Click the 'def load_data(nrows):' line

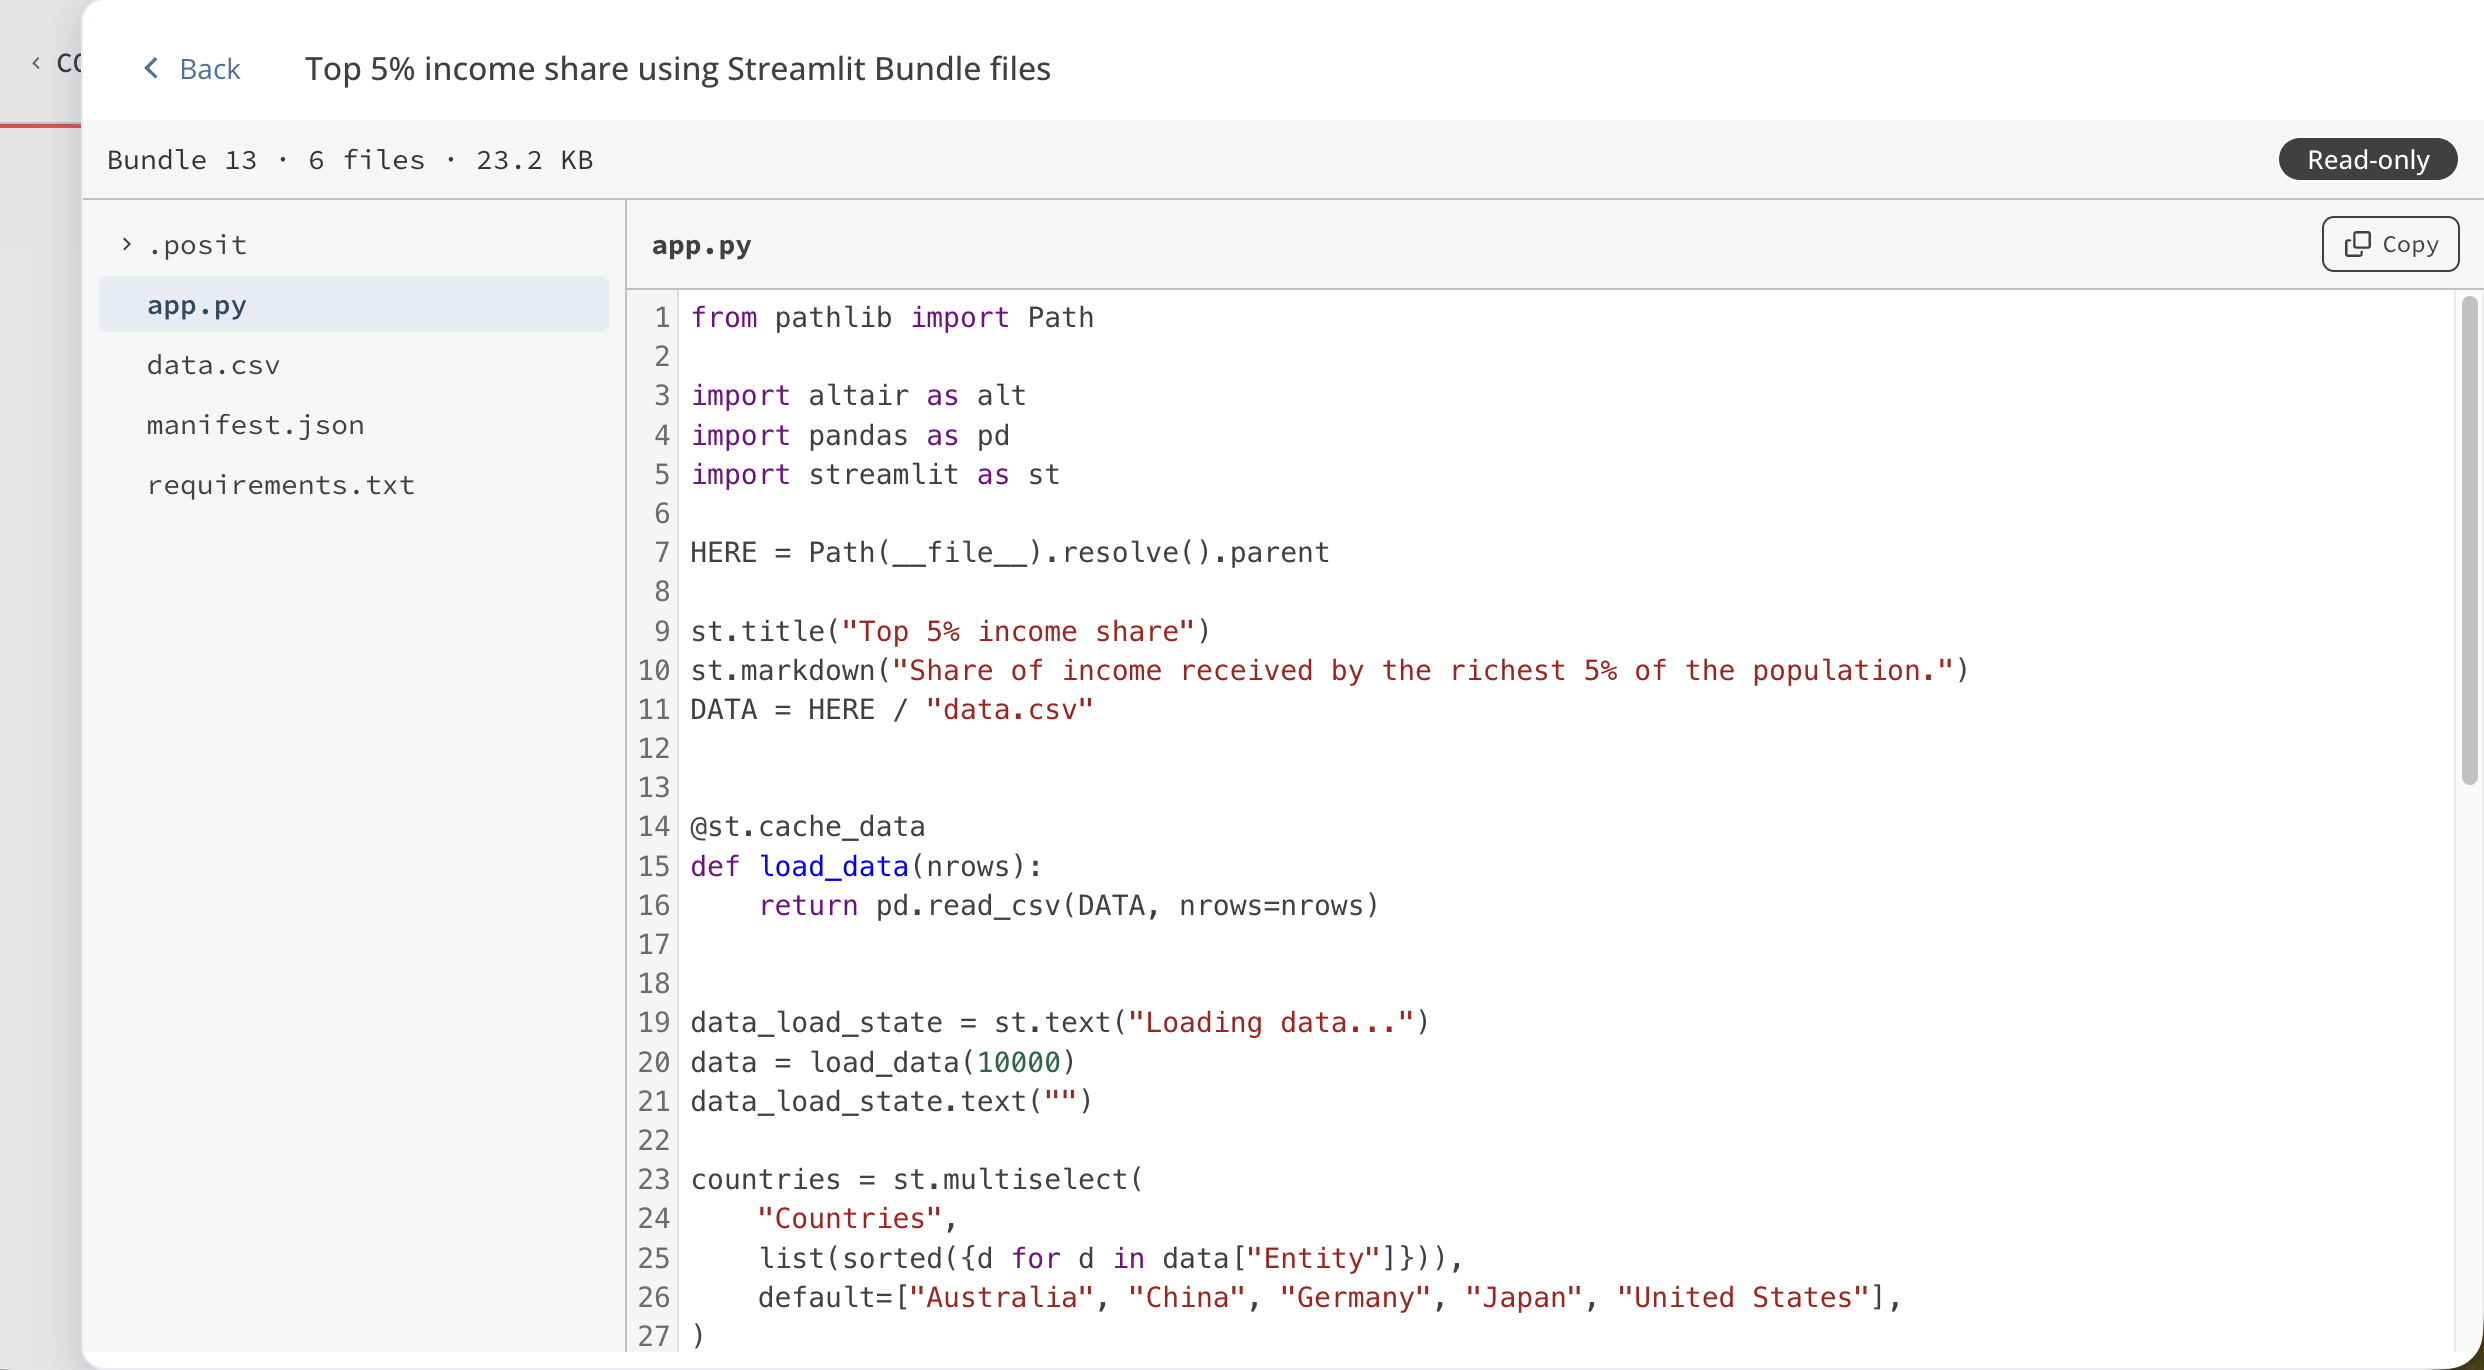866,867
